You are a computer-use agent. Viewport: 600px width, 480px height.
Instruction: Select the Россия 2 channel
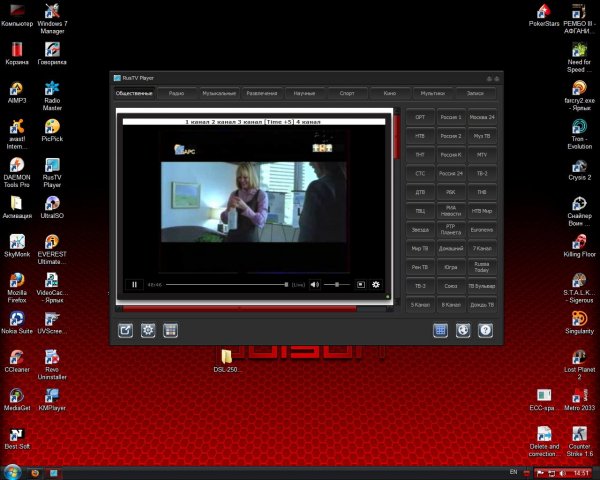pos(451,136)
